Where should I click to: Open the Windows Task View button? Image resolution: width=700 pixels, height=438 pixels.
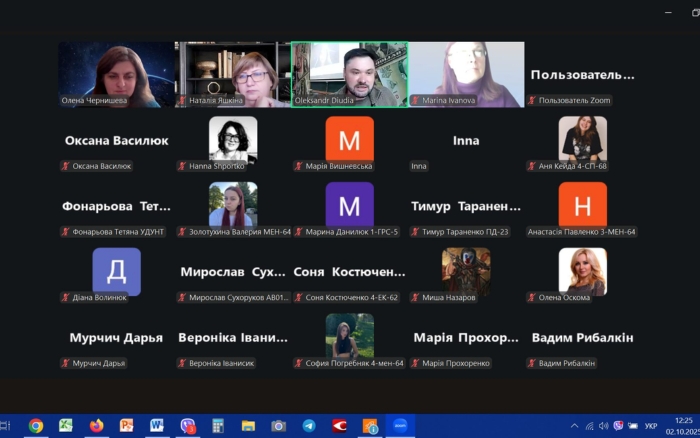click(5, 426)
